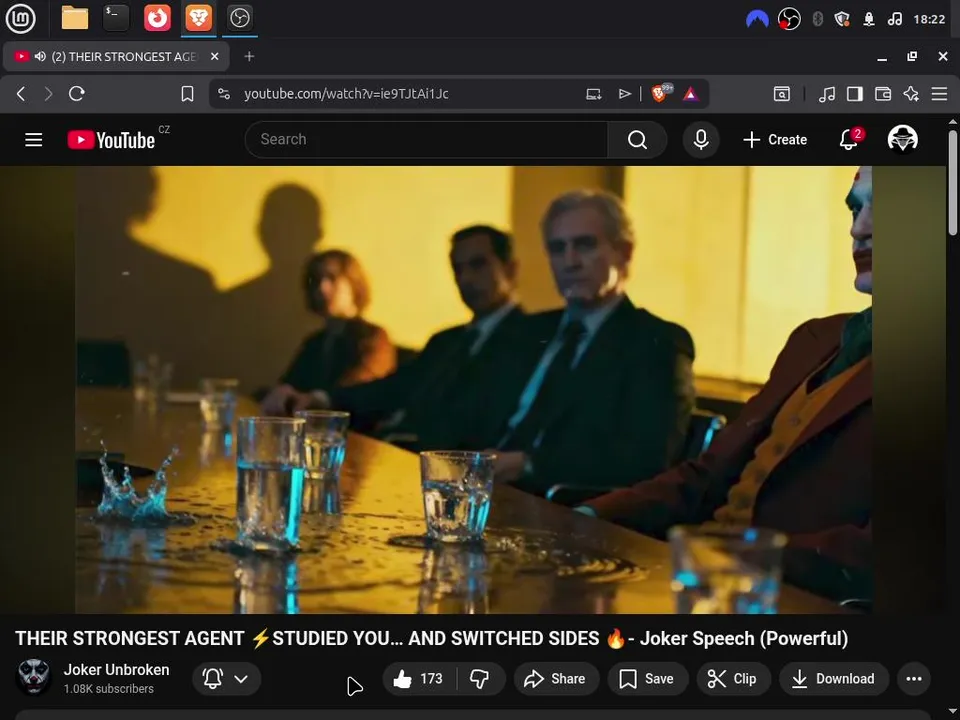Select the THEIR STRONGEST AGENT browser tab

pyautogui.click(x=116, y=56)
